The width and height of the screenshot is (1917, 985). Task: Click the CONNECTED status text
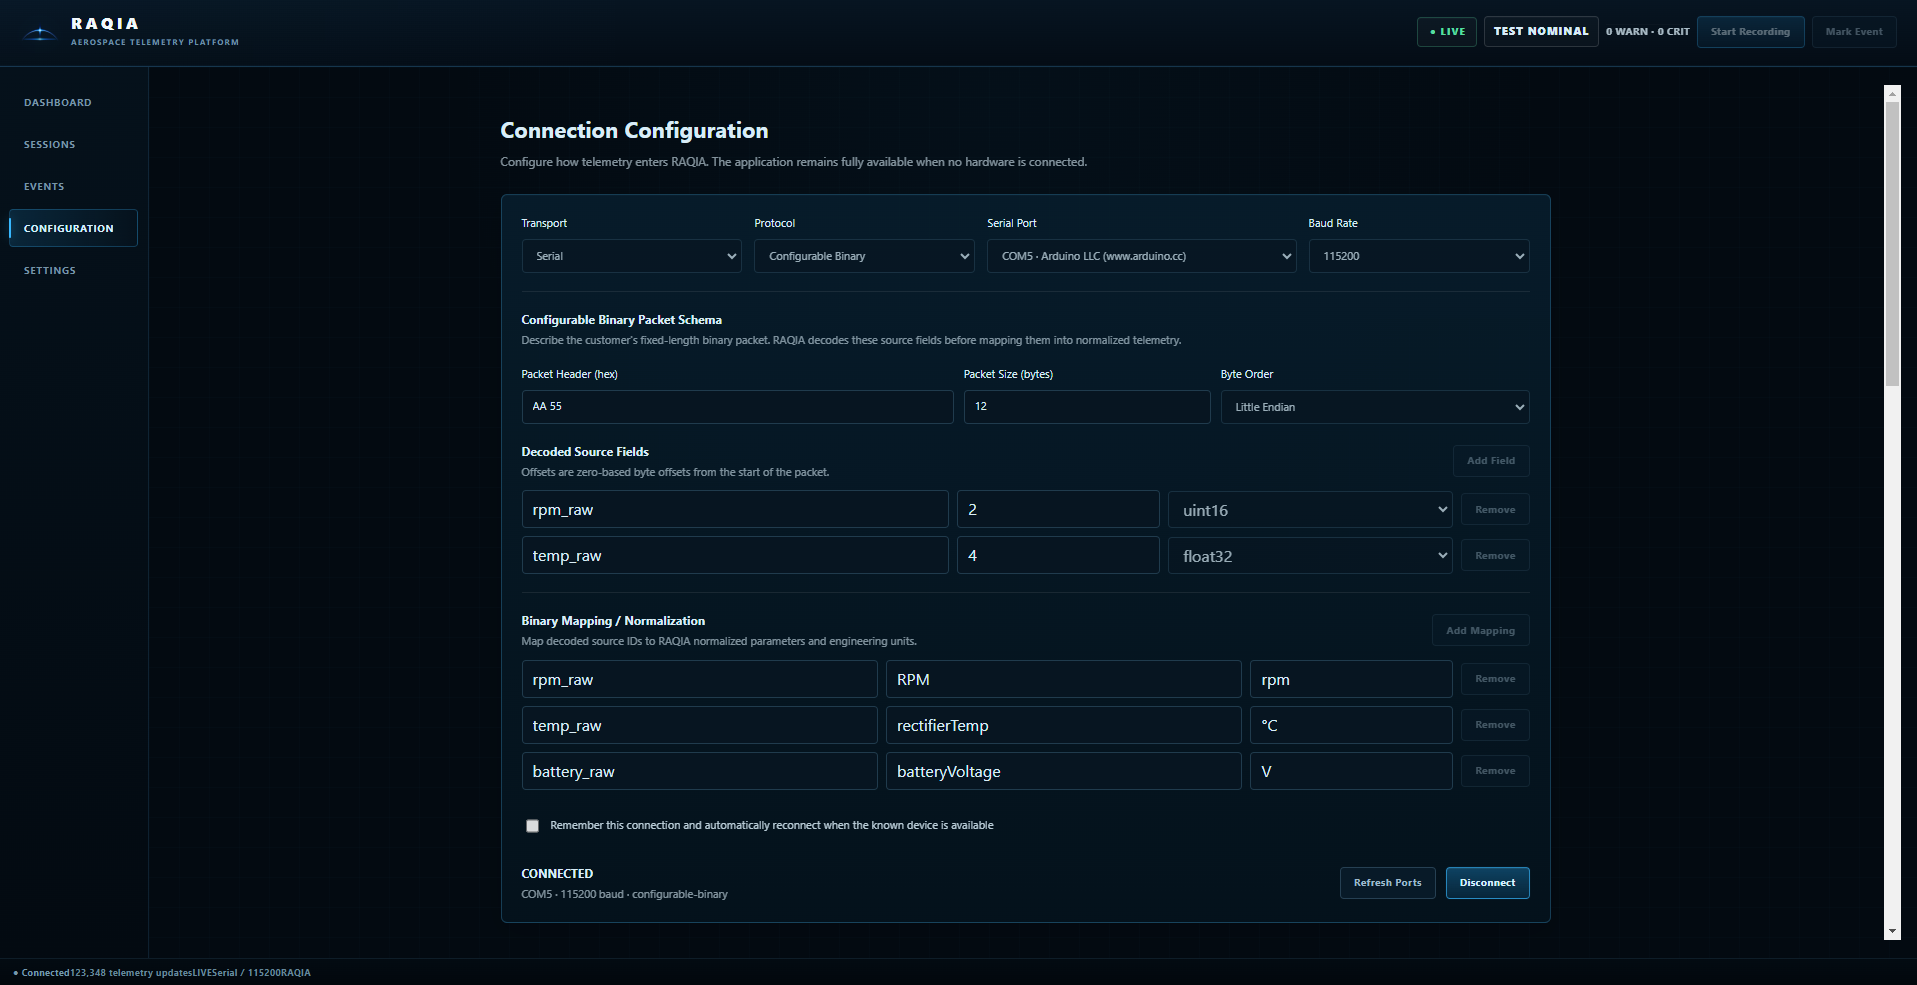(557, 874)
